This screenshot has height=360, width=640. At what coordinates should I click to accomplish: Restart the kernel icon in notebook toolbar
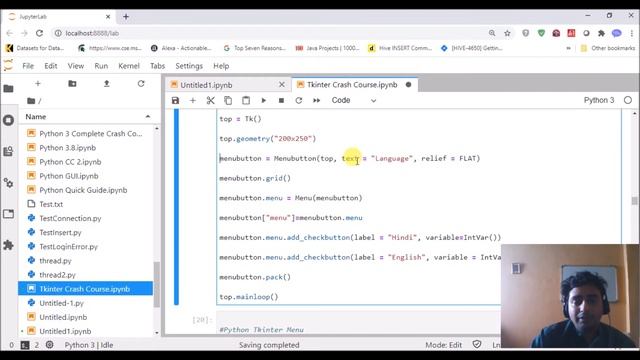point(299,100)
